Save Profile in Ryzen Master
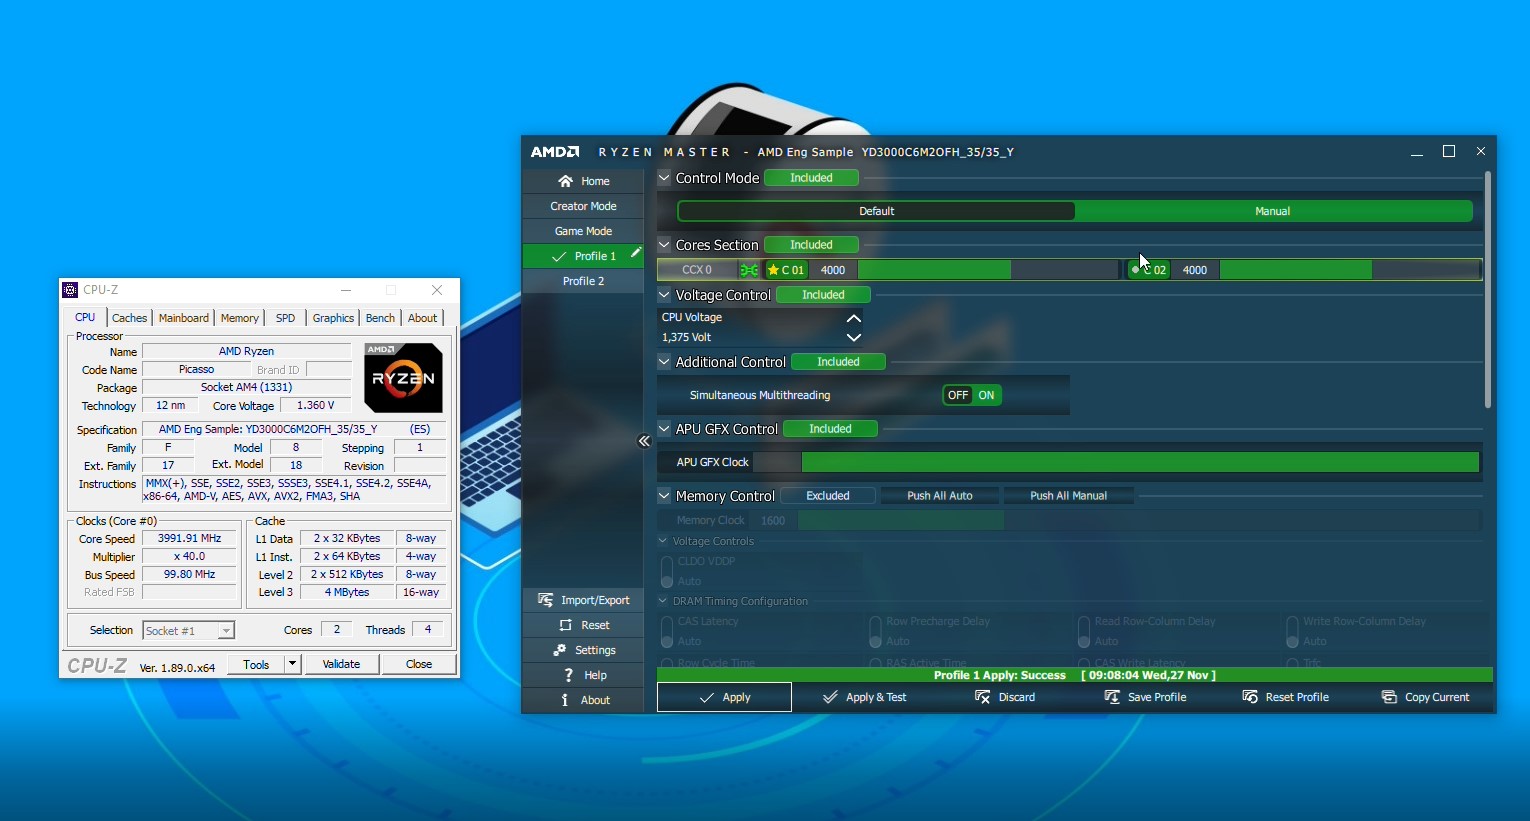 [1145, 697]
